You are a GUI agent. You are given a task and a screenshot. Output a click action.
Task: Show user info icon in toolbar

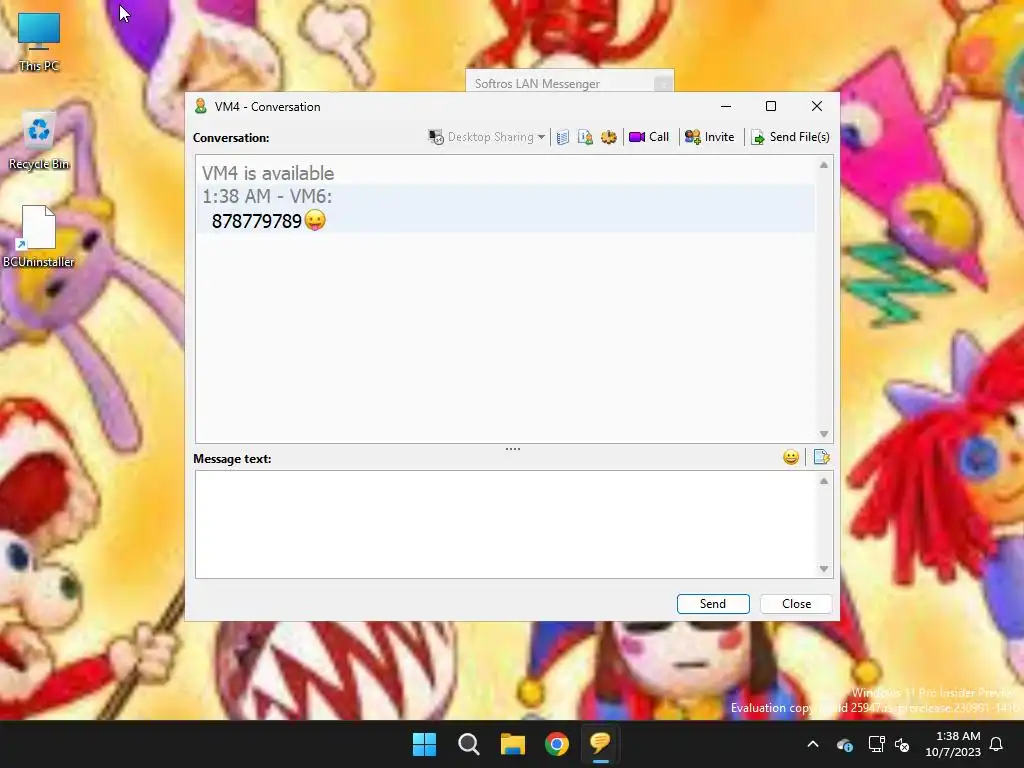click(585, 137)
